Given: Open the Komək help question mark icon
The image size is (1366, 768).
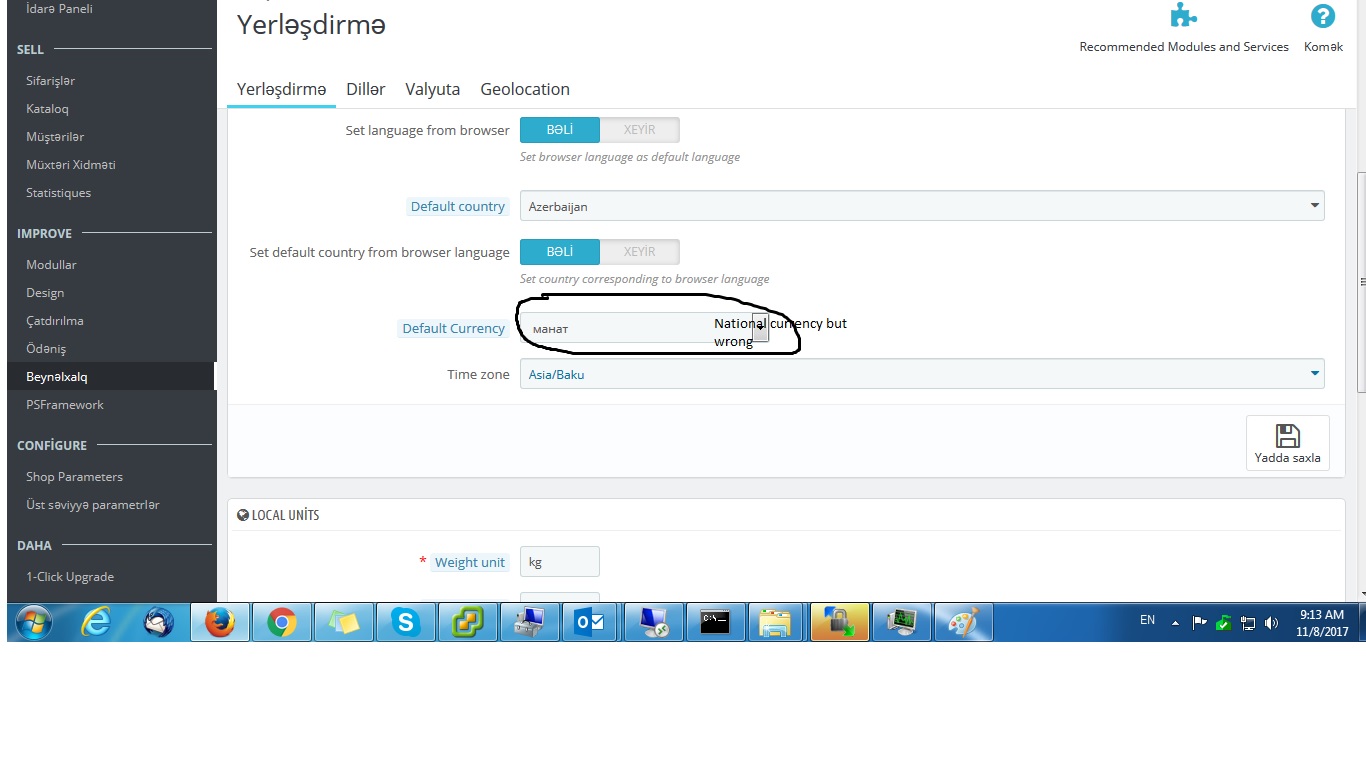Looking at the screenshot, I should click(x=1323, y=16).
